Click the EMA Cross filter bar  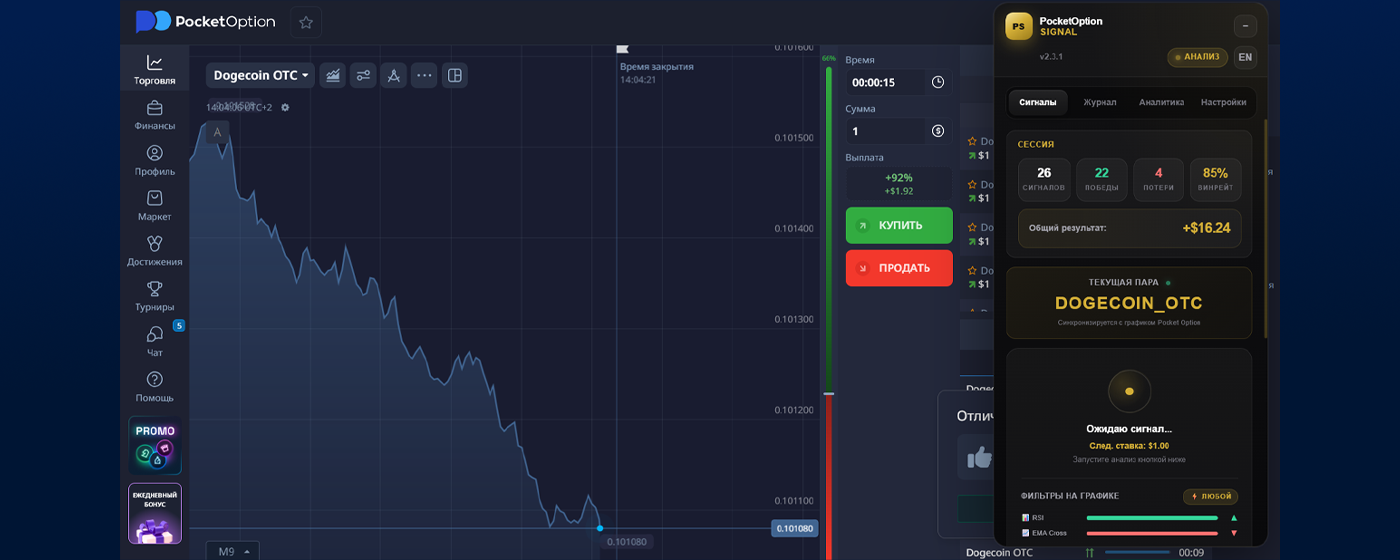click(1152, 533)
